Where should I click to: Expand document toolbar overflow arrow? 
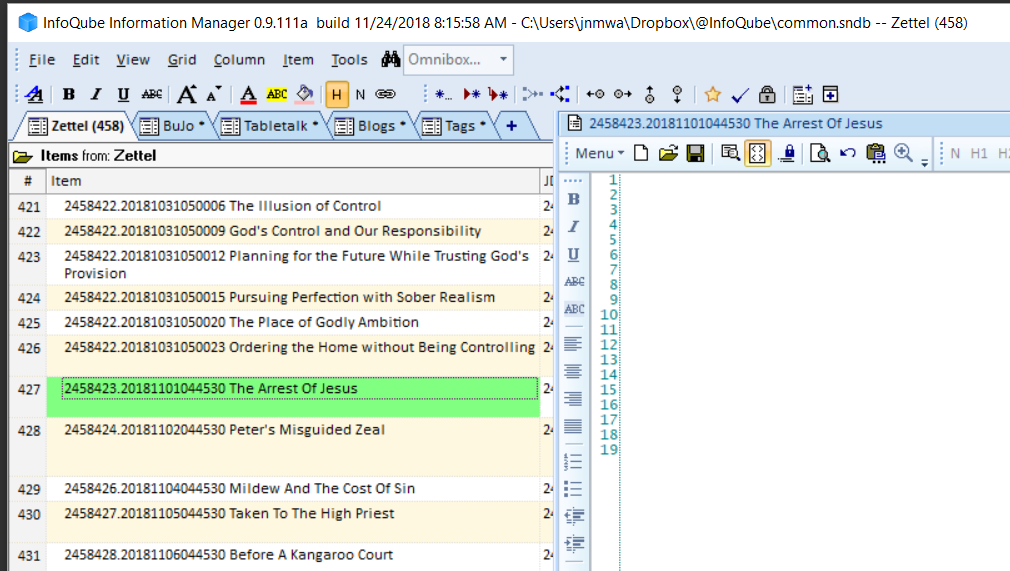tap(924, 162)
